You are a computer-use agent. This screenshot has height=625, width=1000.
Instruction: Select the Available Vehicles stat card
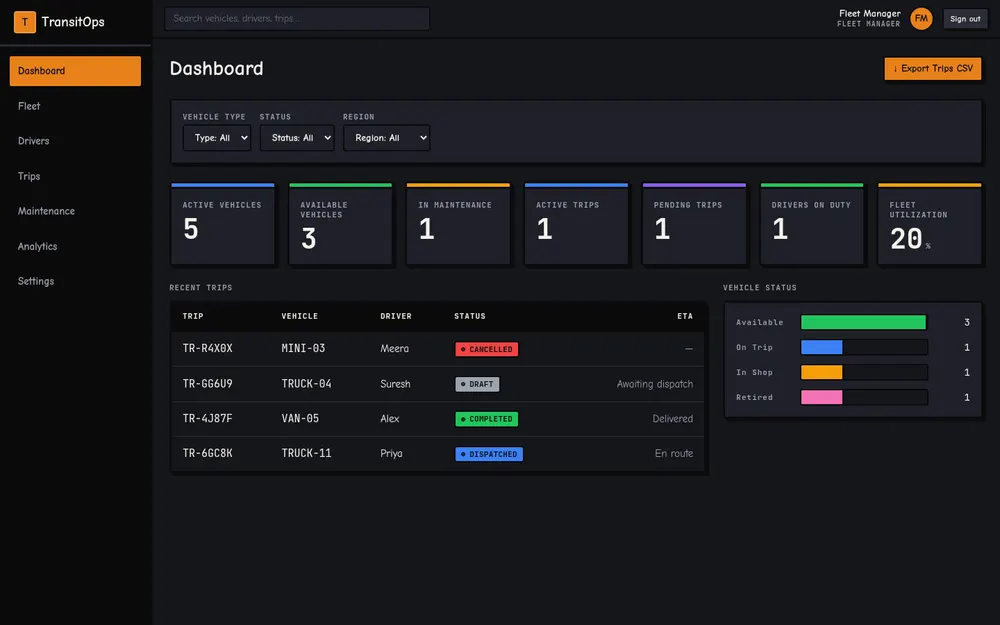[341, 224]
